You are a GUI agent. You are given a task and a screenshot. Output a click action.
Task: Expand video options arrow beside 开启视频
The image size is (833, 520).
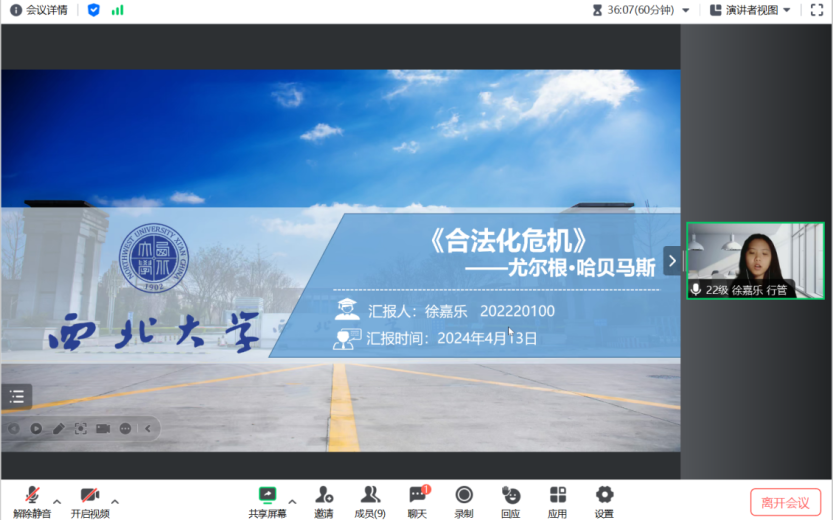coord(115,501)
